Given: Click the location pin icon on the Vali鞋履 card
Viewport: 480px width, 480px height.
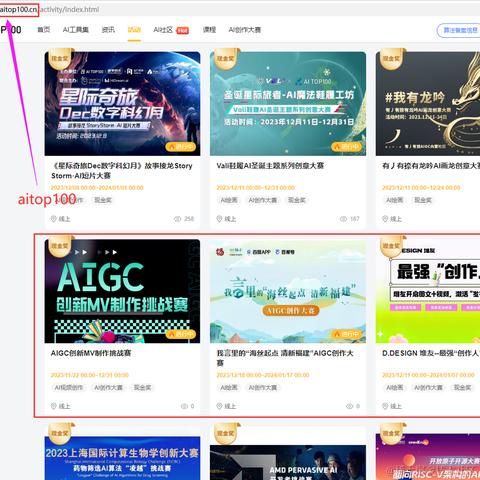Looking at the screenshot, I should tap(219, 219).
